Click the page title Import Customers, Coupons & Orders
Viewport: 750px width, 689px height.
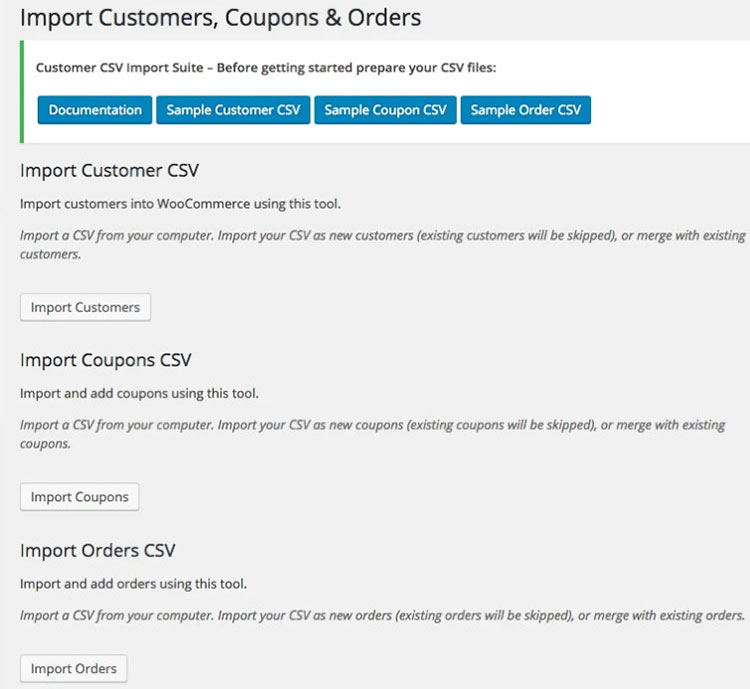(x=220, y=18)
